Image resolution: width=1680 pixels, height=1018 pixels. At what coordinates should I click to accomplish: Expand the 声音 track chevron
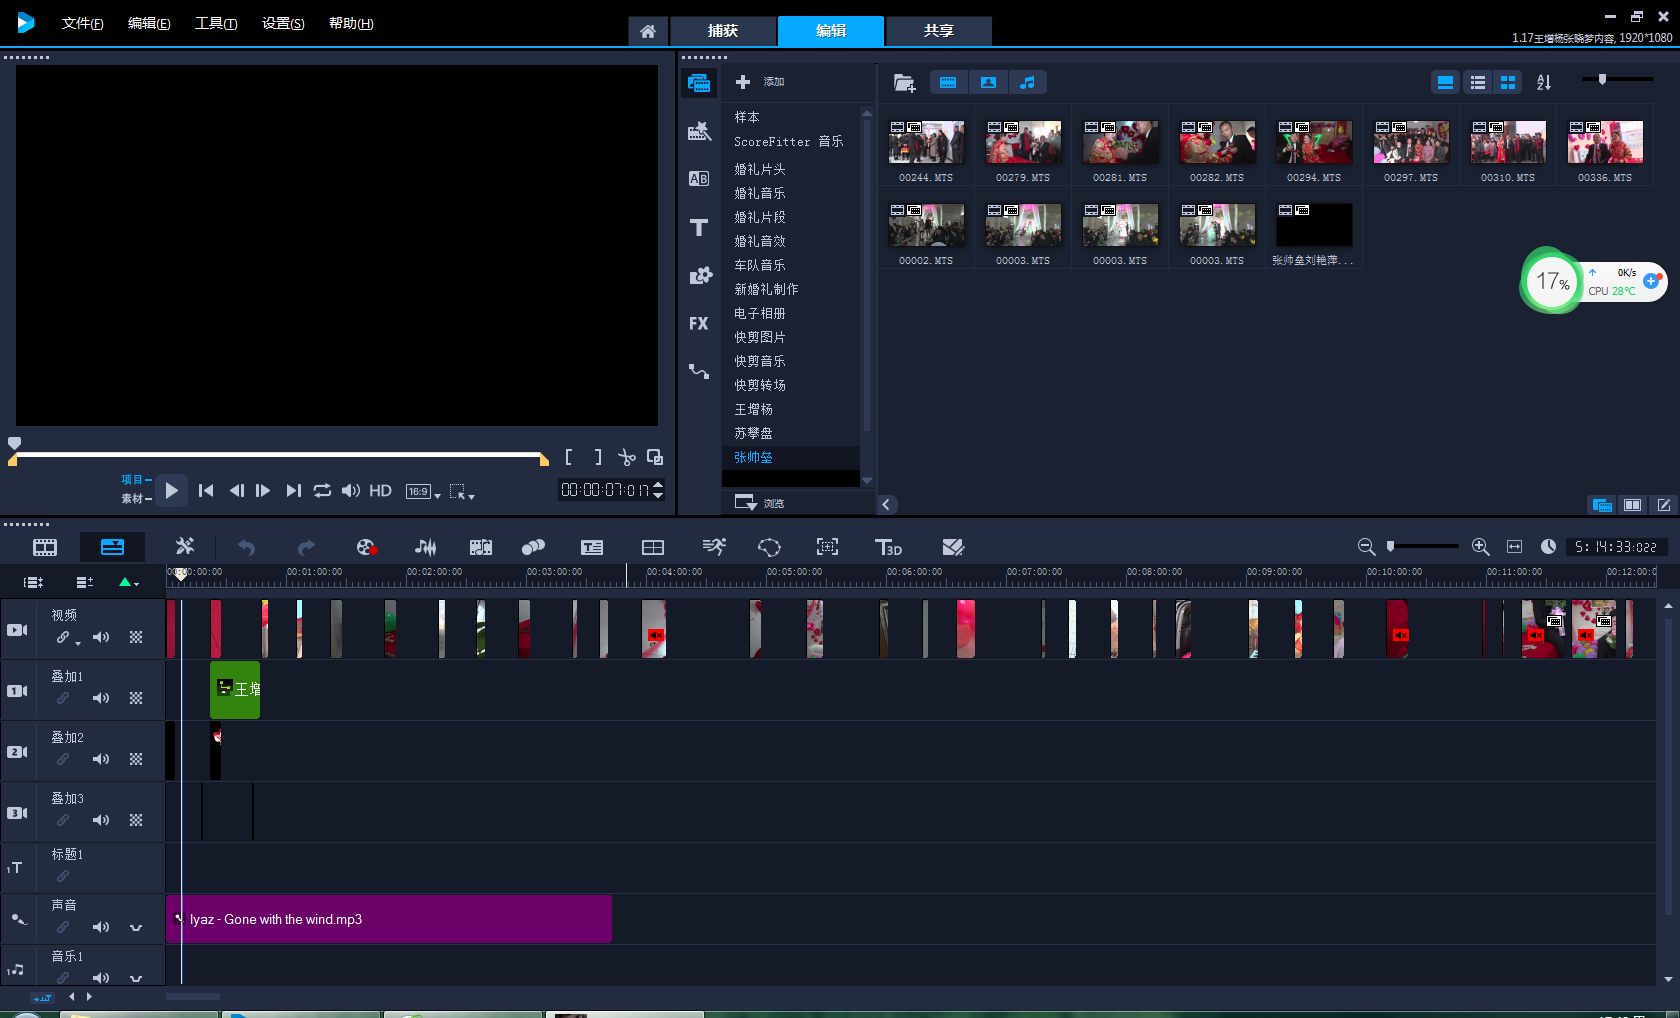coord(136,928)
